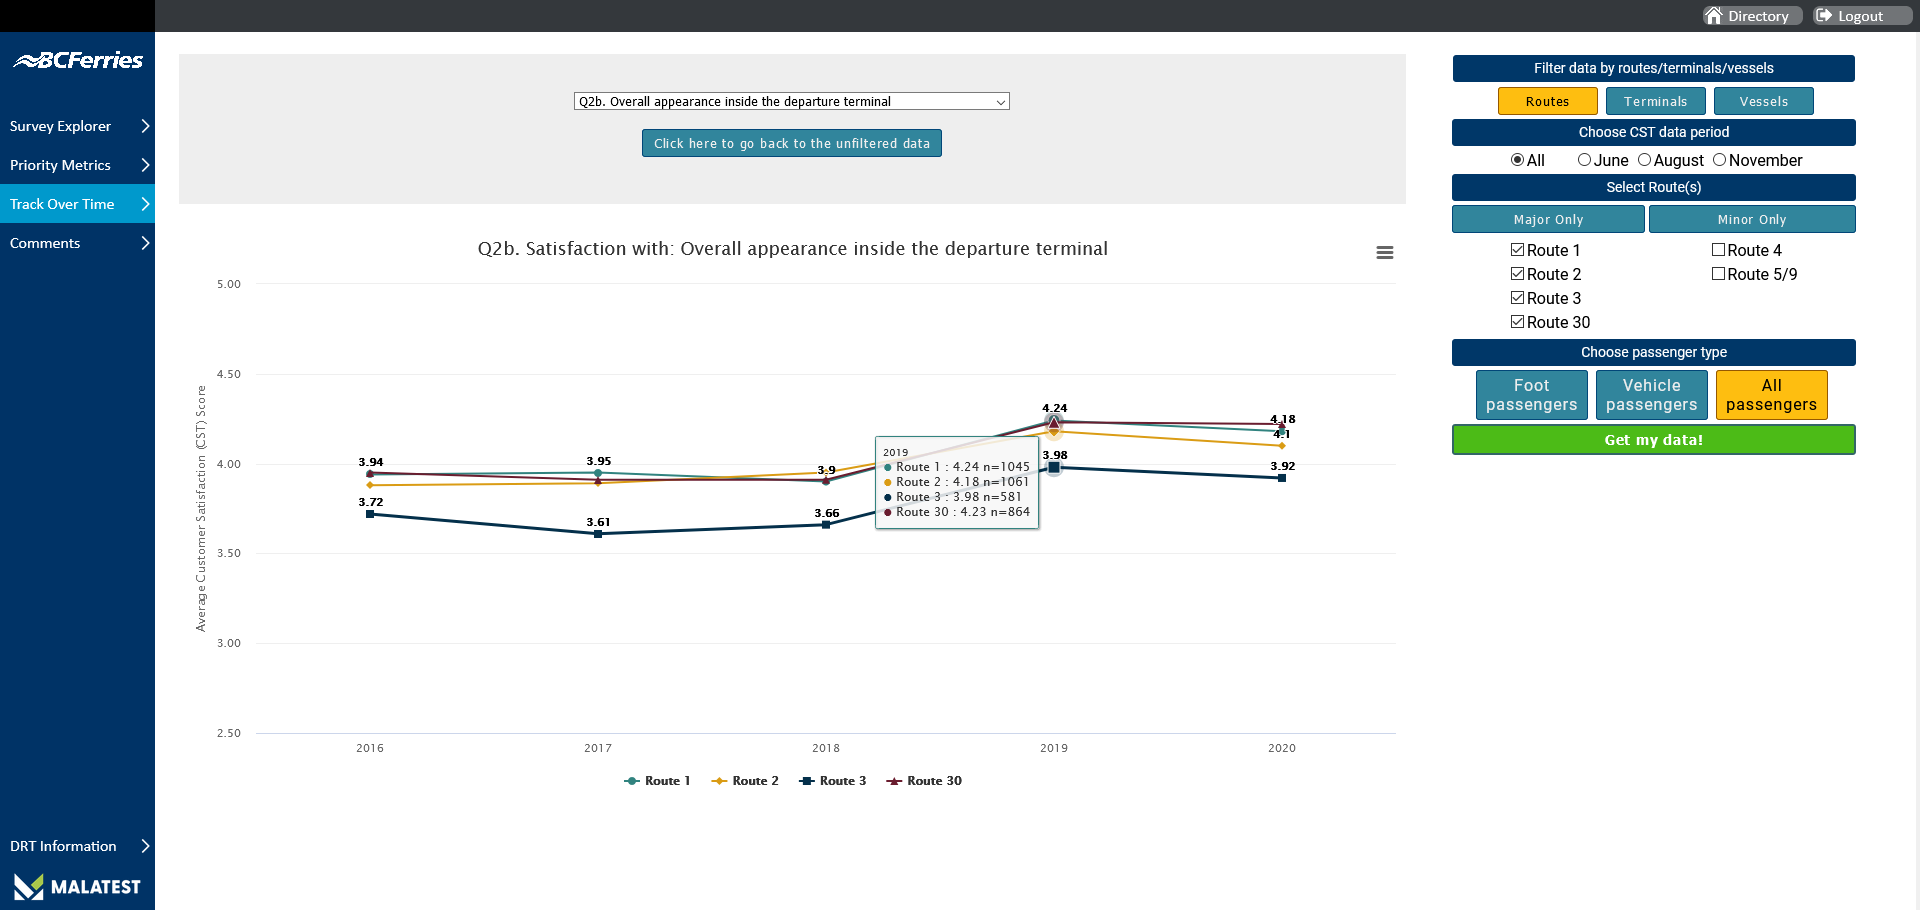Screen dimensions: 1920x910
Task: Expand Track Over Time chevron
Action: (145, 204)
